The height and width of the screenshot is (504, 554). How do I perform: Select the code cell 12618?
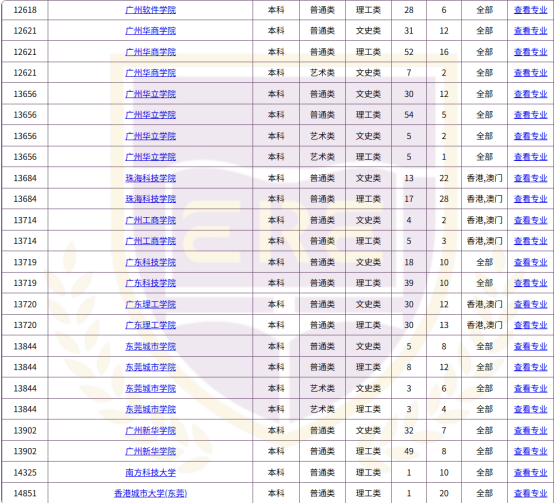point(25,10)
